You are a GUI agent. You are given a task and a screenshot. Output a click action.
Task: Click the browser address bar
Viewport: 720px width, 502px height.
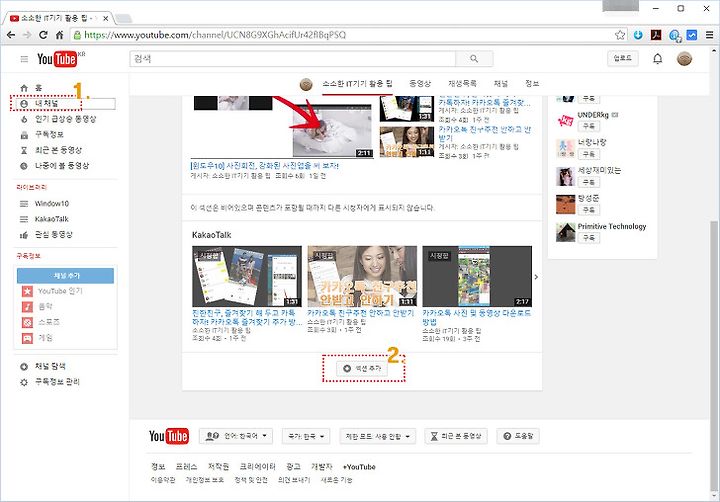pos(342,35)
